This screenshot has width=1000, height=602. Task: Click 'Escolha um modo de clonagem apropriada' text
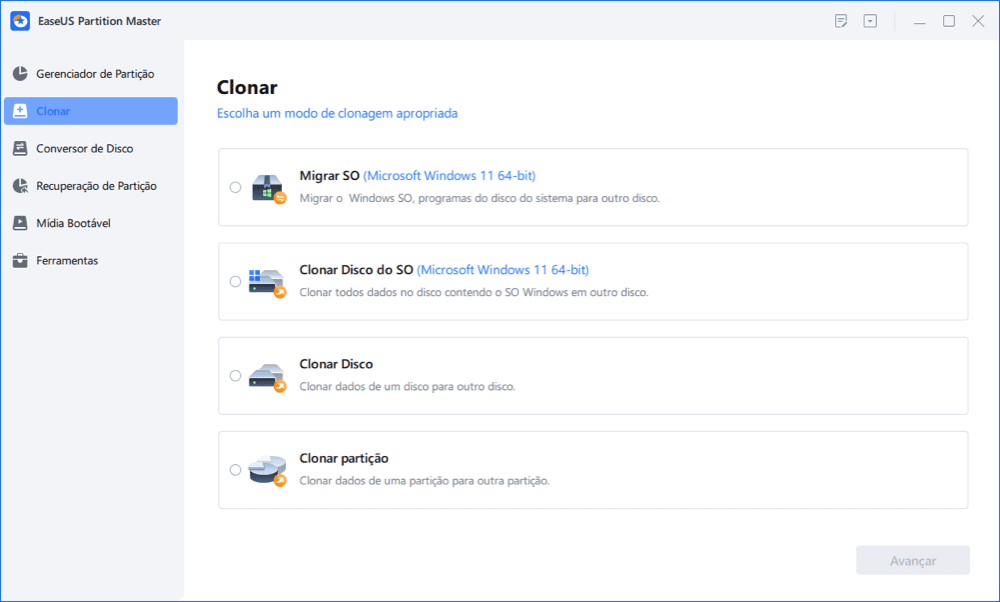coord(337,114)
